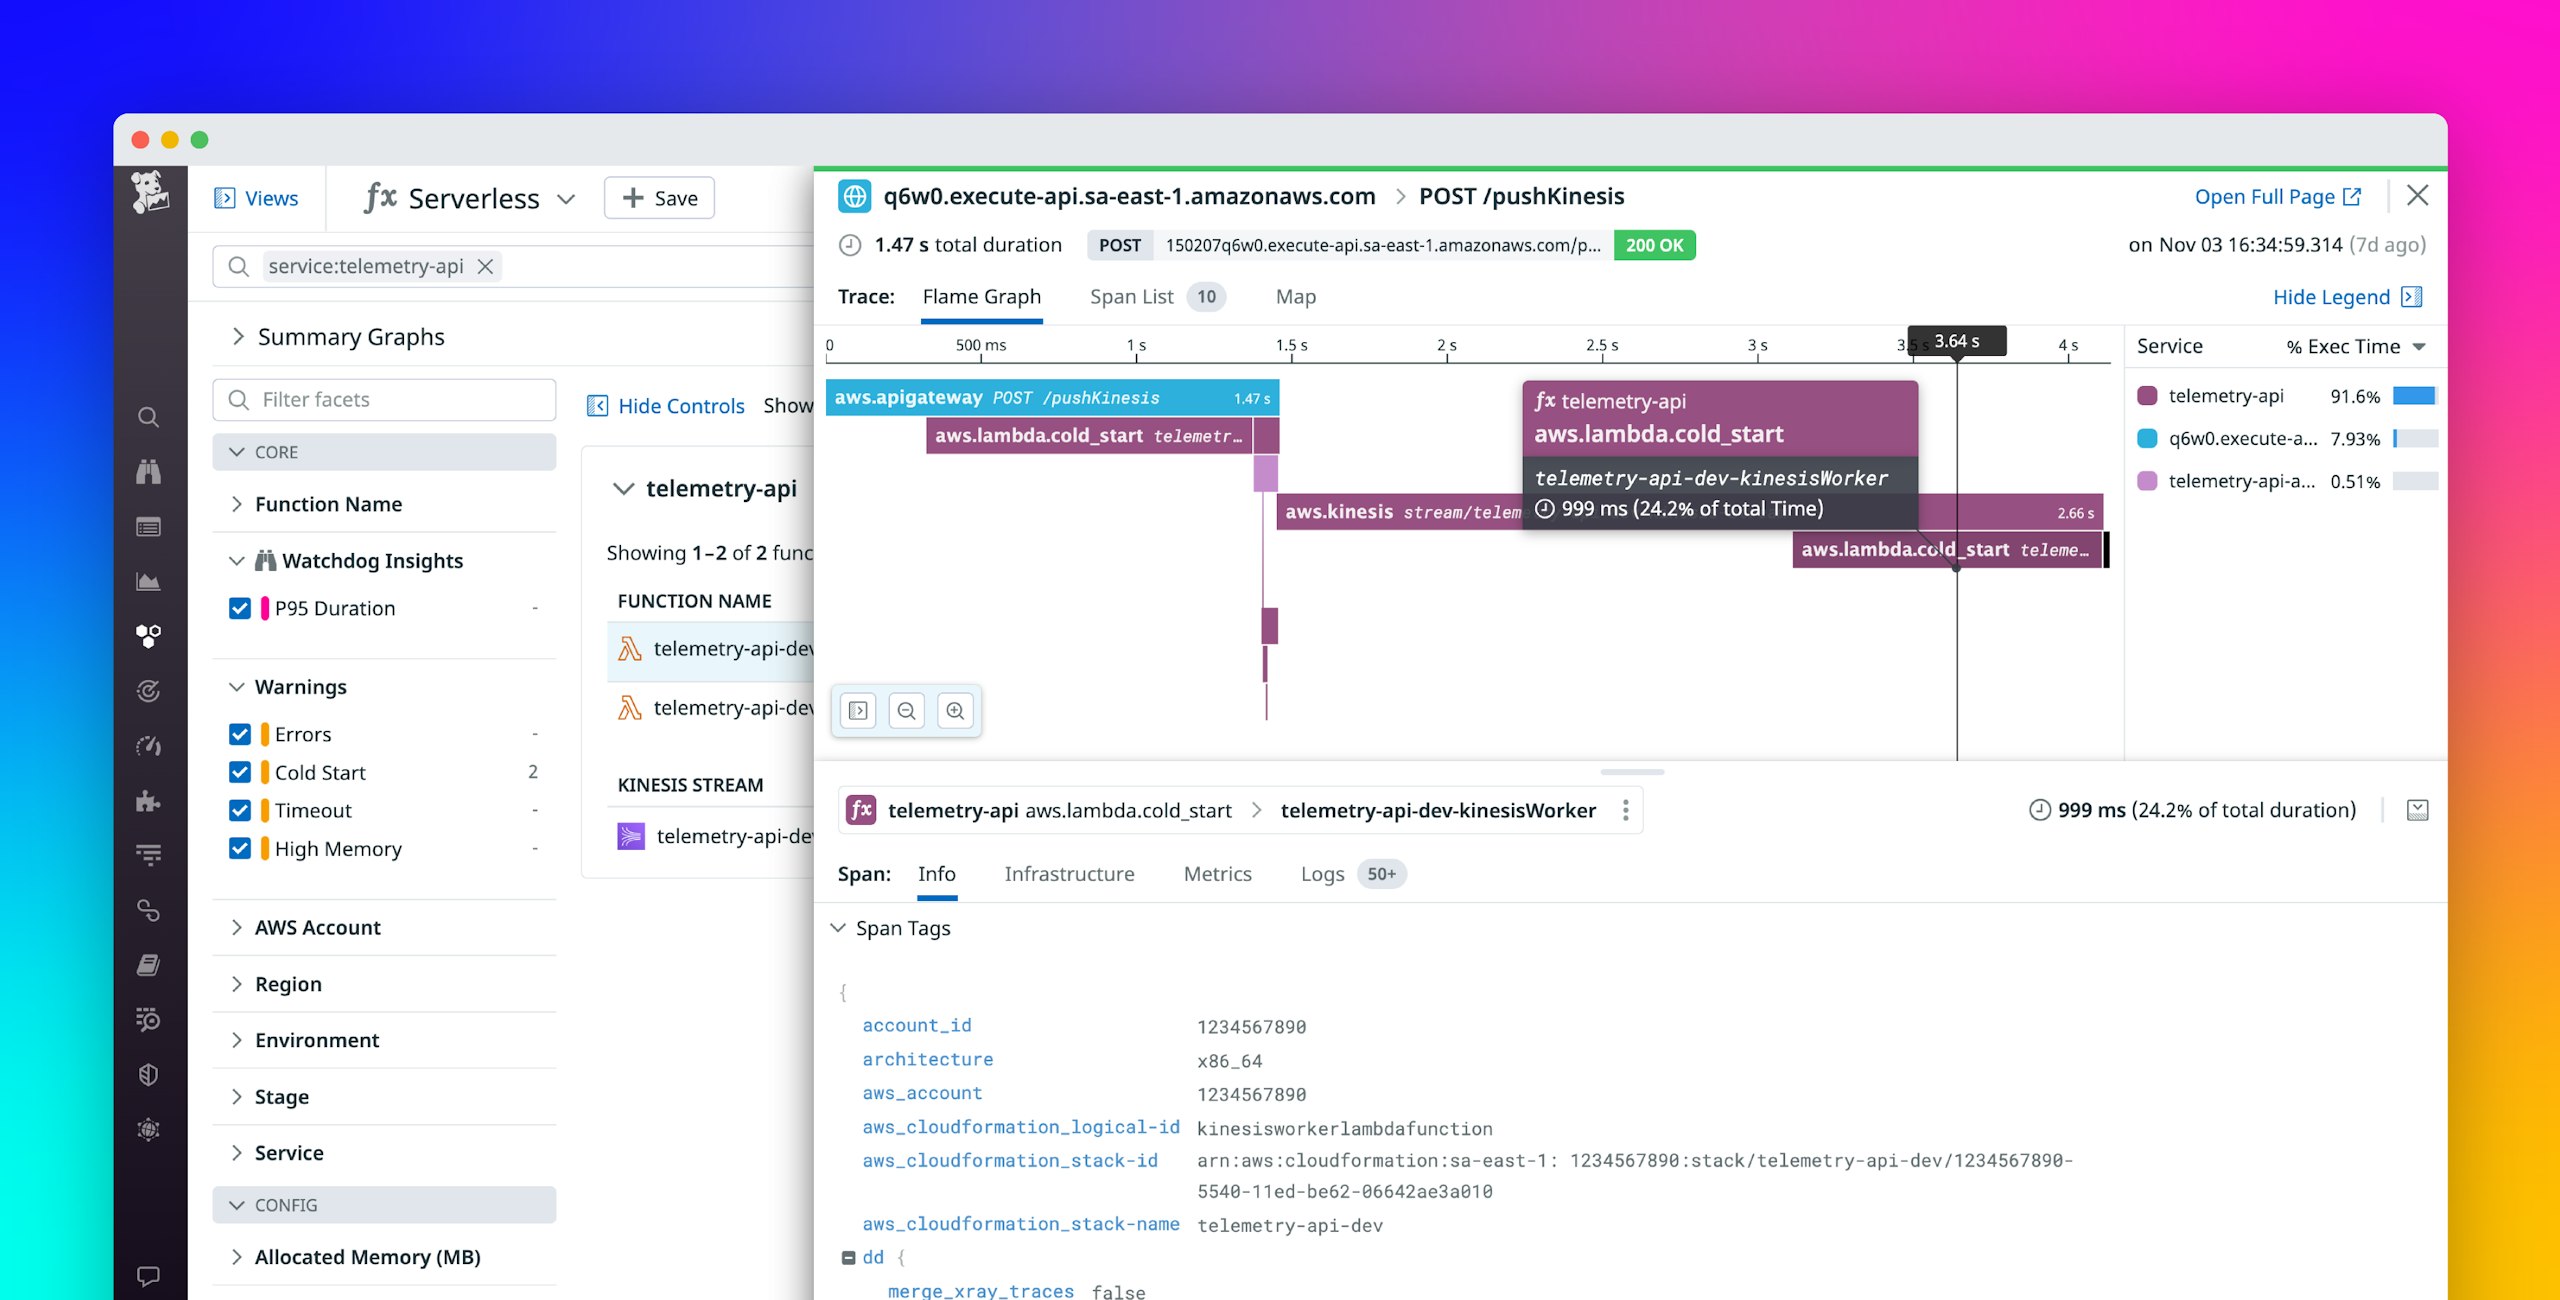Image resolution: width=2560 pixels, height=1300 pixels.
Task: Click the Open Full Page link
Action: [2266, 196]
